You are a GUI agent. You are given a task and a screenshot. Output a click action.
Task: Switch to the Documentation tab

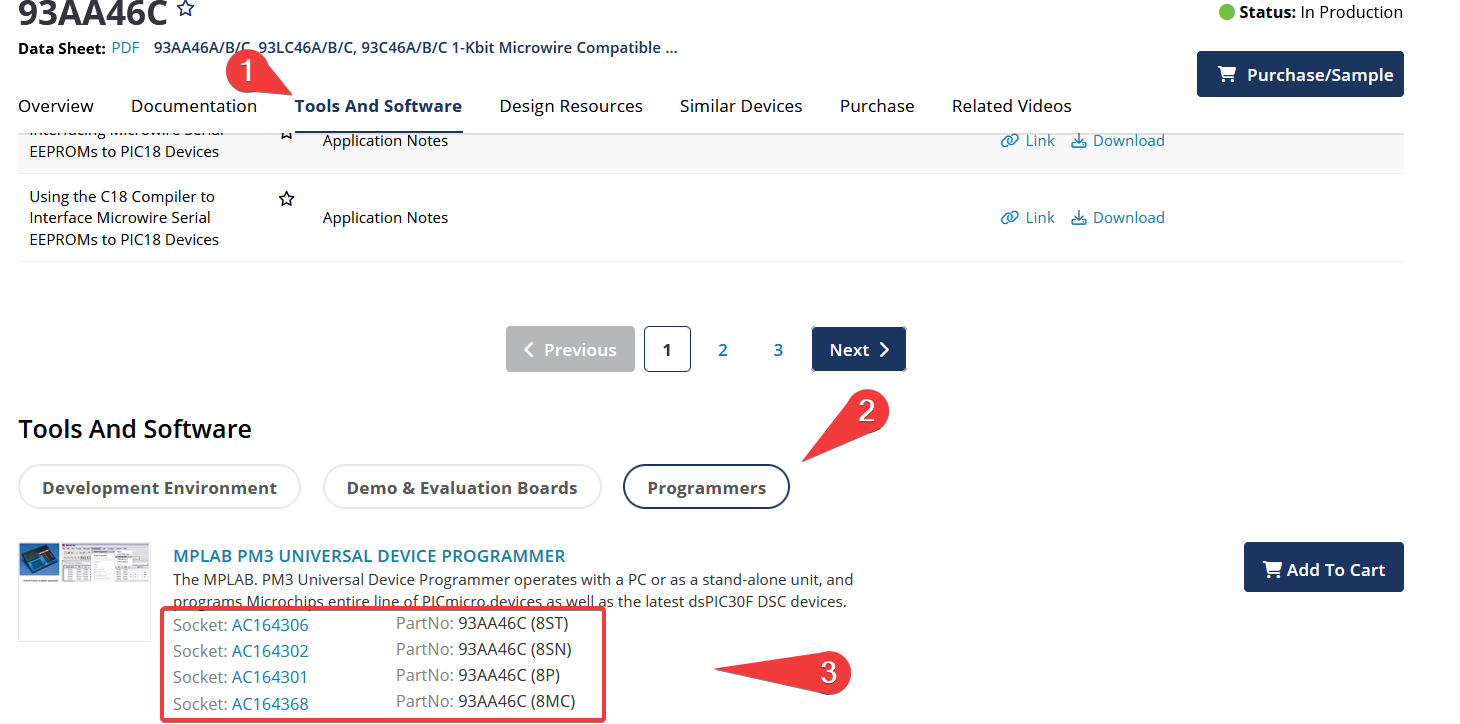pos(194,106)
